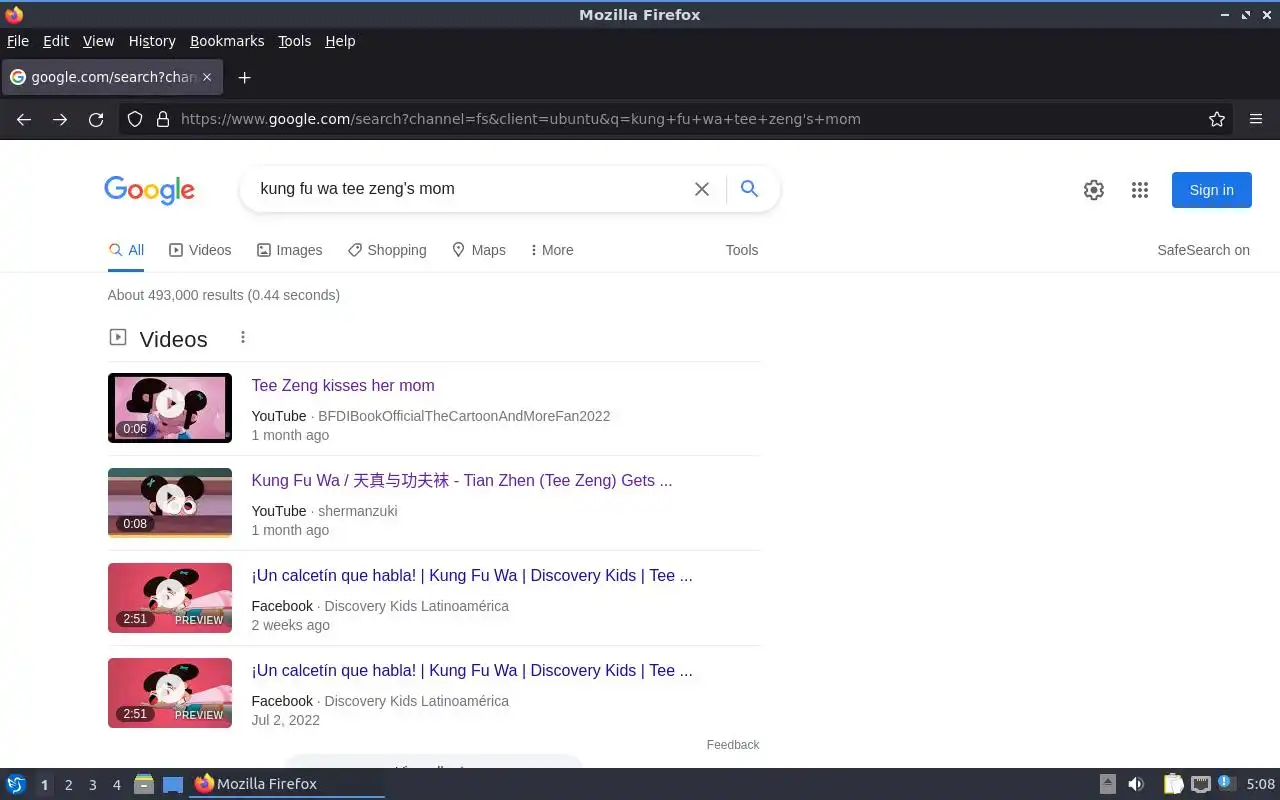Screen dimensions: 1280x800
Task: Open 'Tee Zeng kisses her mom' video link
Action: 343,385
